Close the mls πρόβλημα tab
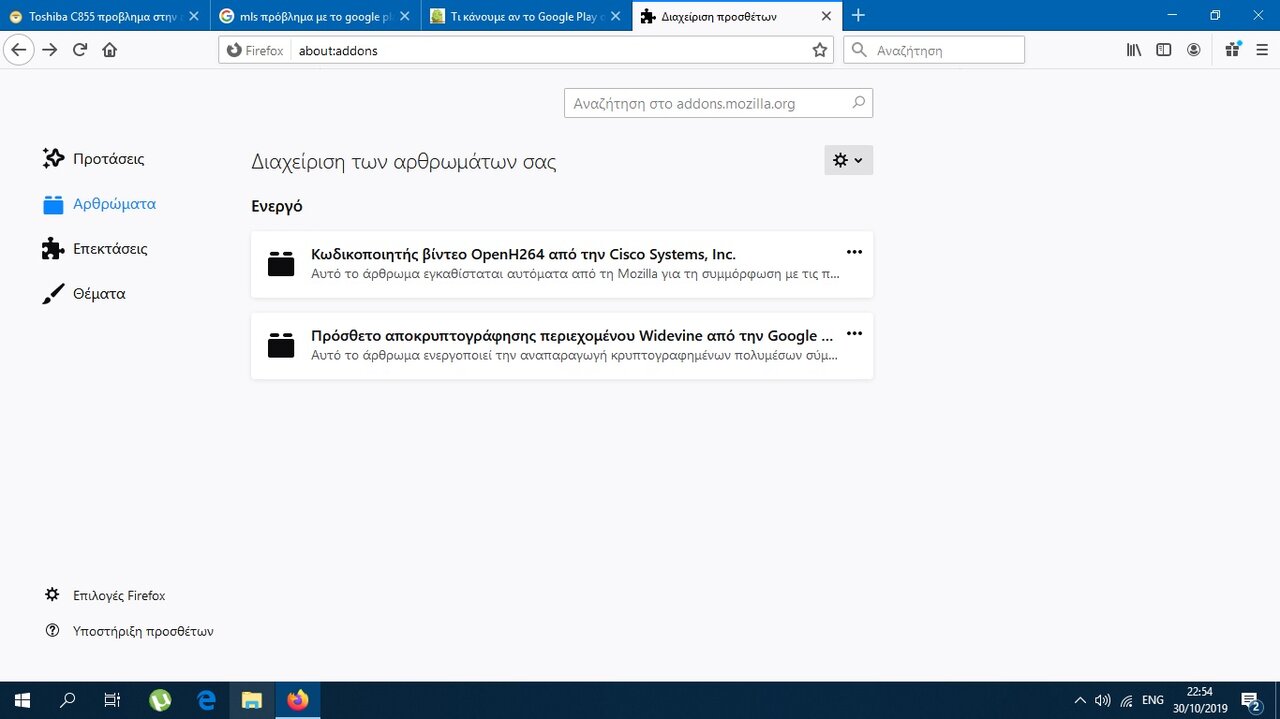The image size is (1280, 719). (x=404, y=16)
